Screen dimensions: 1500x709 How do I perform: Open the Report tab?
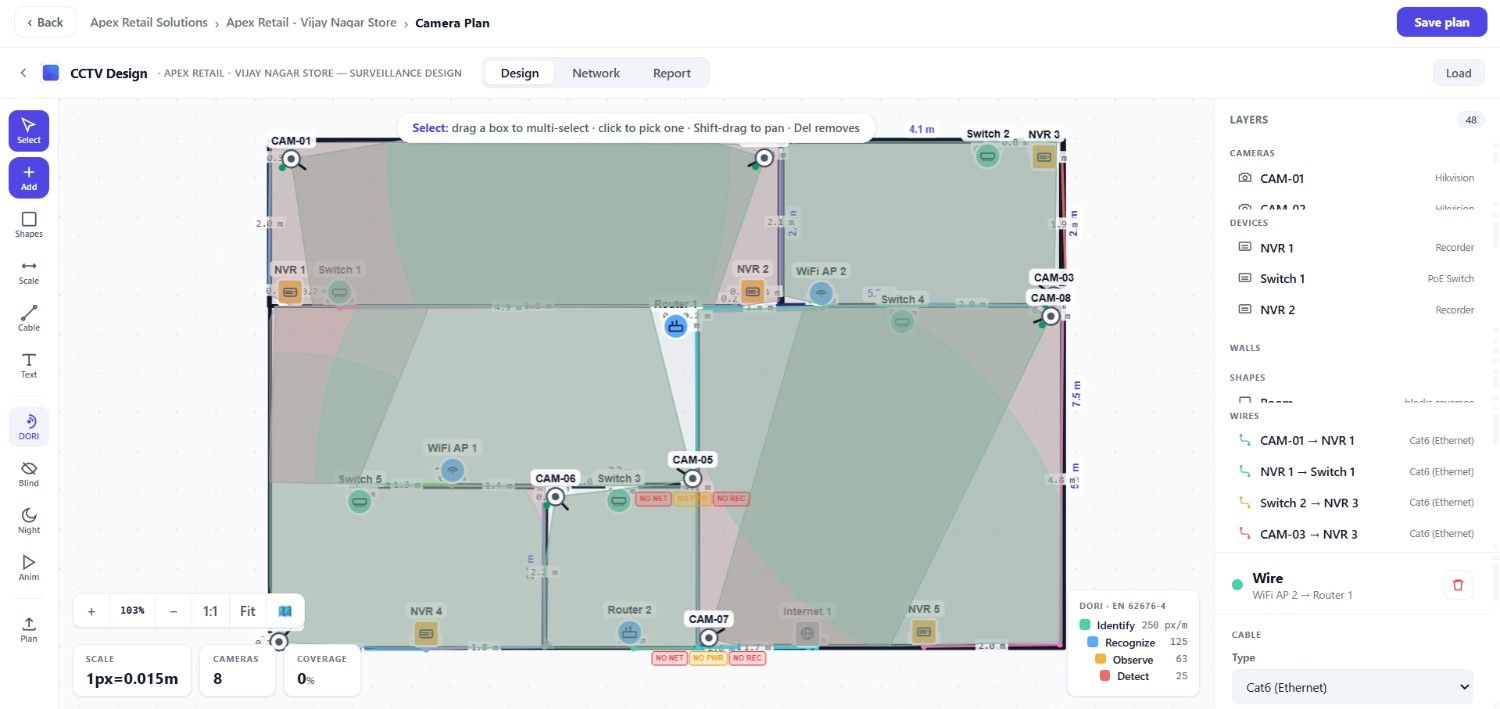click(x=672, y=73)
